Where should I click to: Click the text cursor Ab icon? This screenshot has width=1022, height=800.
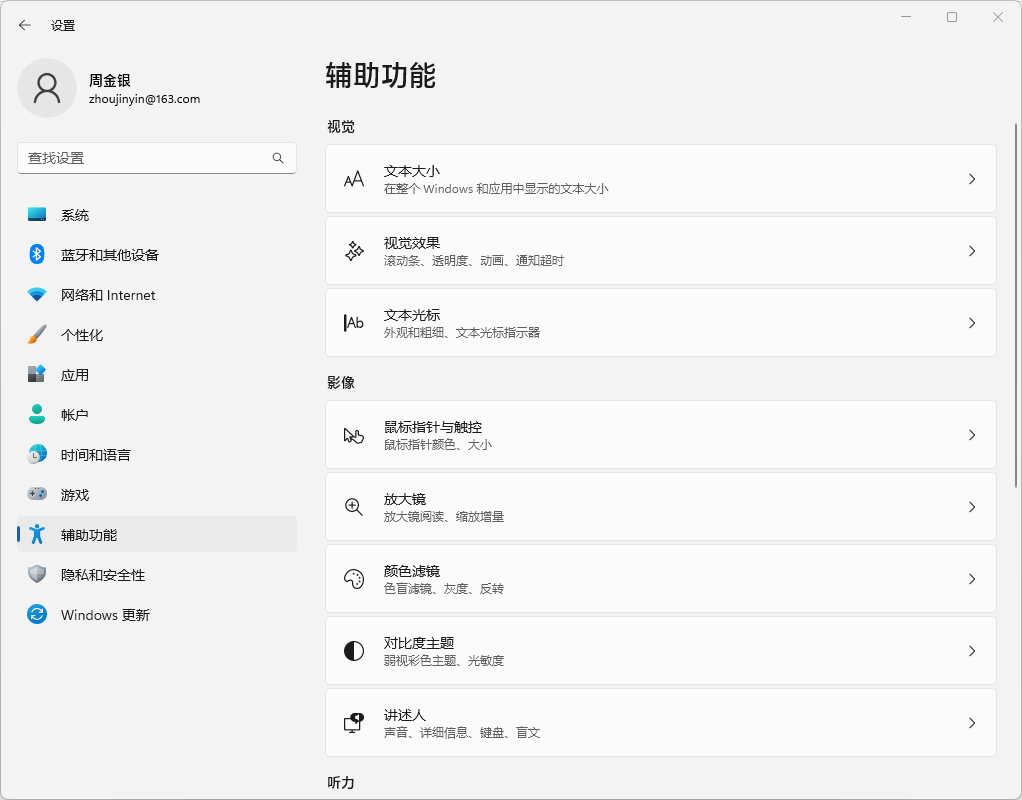coord(354,323)
